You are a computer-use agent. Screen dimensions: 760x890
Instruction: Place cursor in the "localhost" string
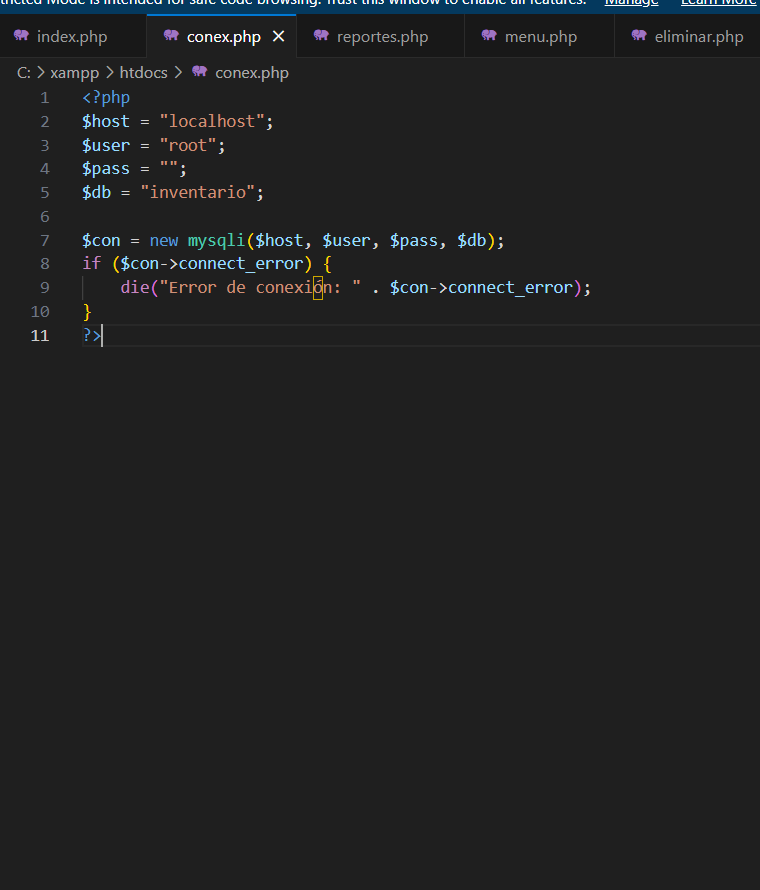pos(212,121)
